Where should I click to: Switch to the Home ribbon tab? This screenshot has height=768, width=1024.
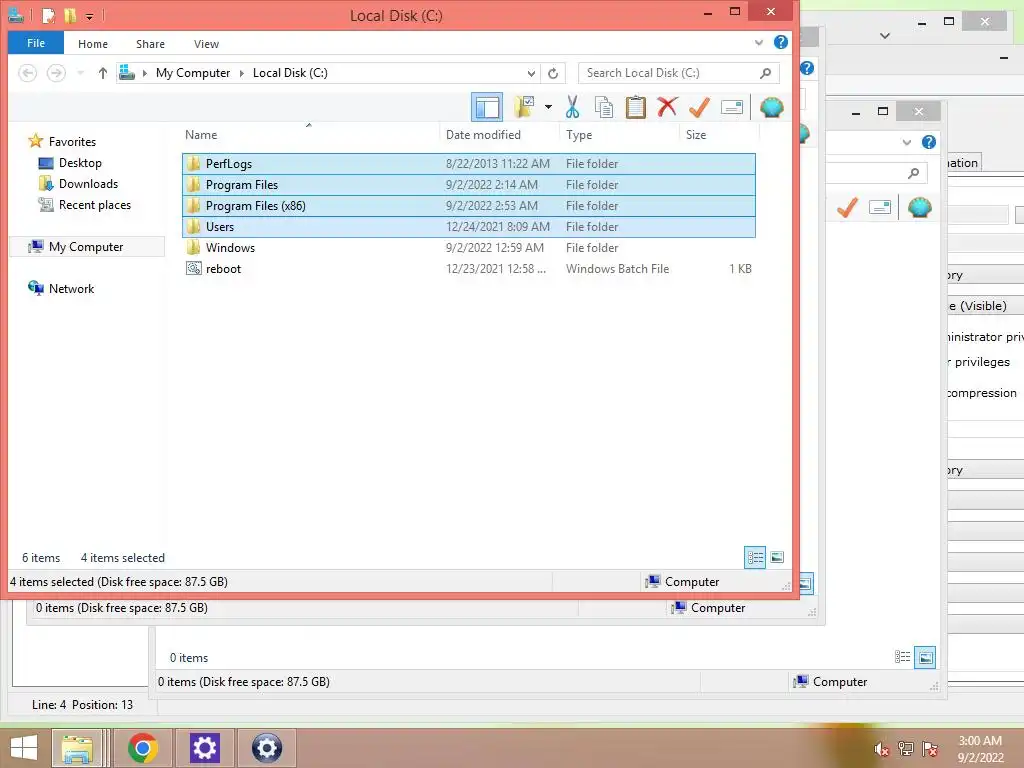coord(93,44)
